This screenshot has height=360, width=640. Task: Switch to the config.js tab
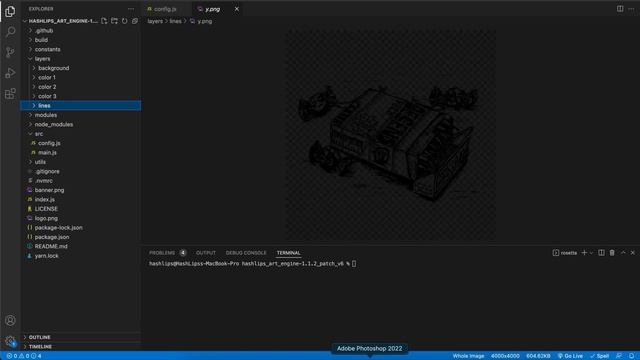click(x=165, y=9)
